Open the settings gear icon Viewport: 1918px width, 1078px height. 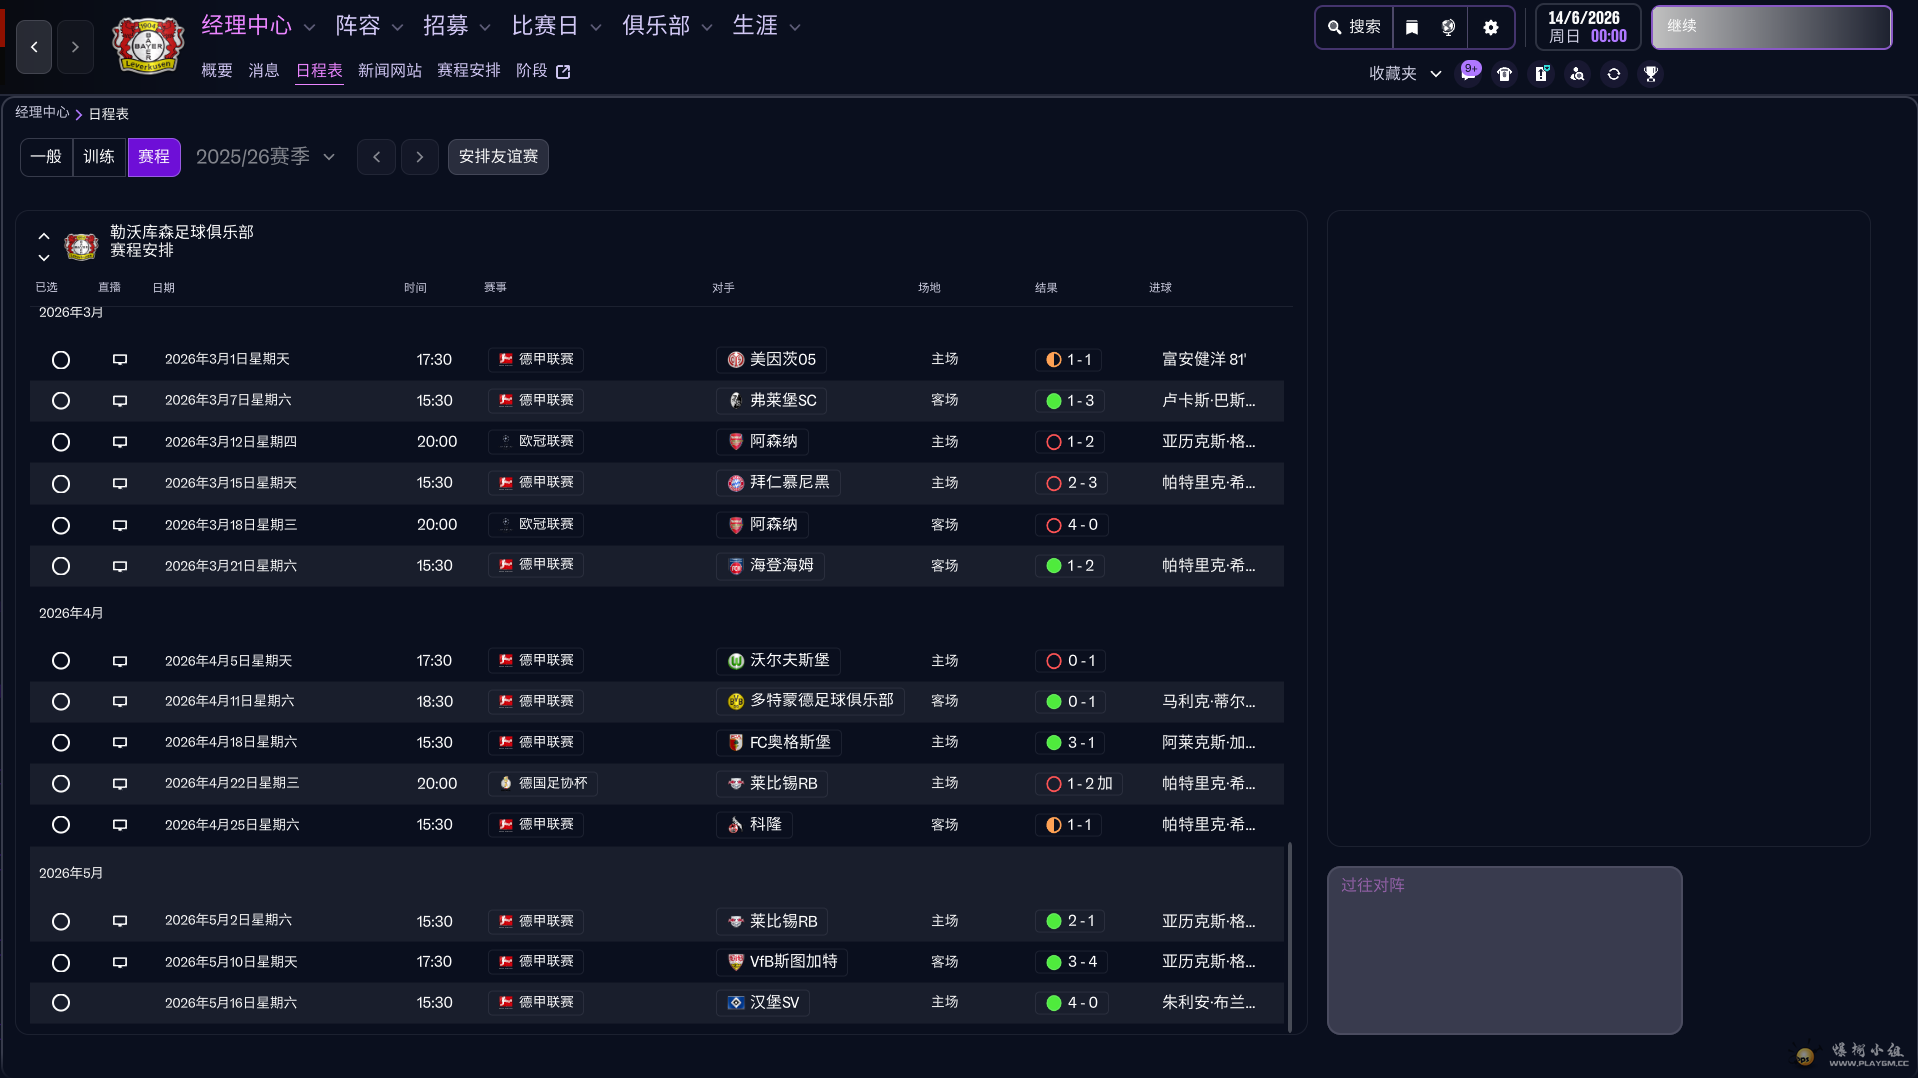(x=1490, y=27)
